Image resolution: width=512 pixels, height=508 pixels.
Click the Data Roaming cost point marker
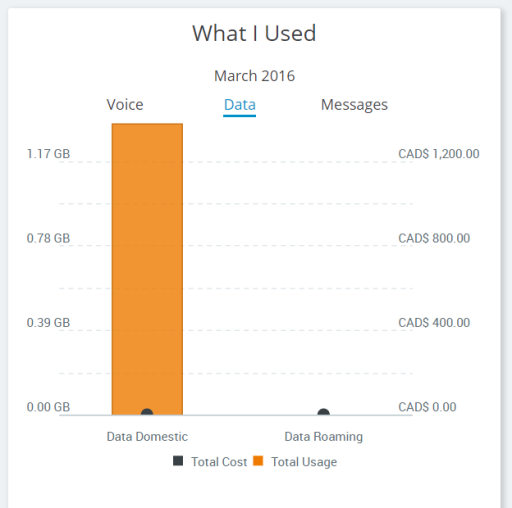pyautogui.click(x=323, y=412)
